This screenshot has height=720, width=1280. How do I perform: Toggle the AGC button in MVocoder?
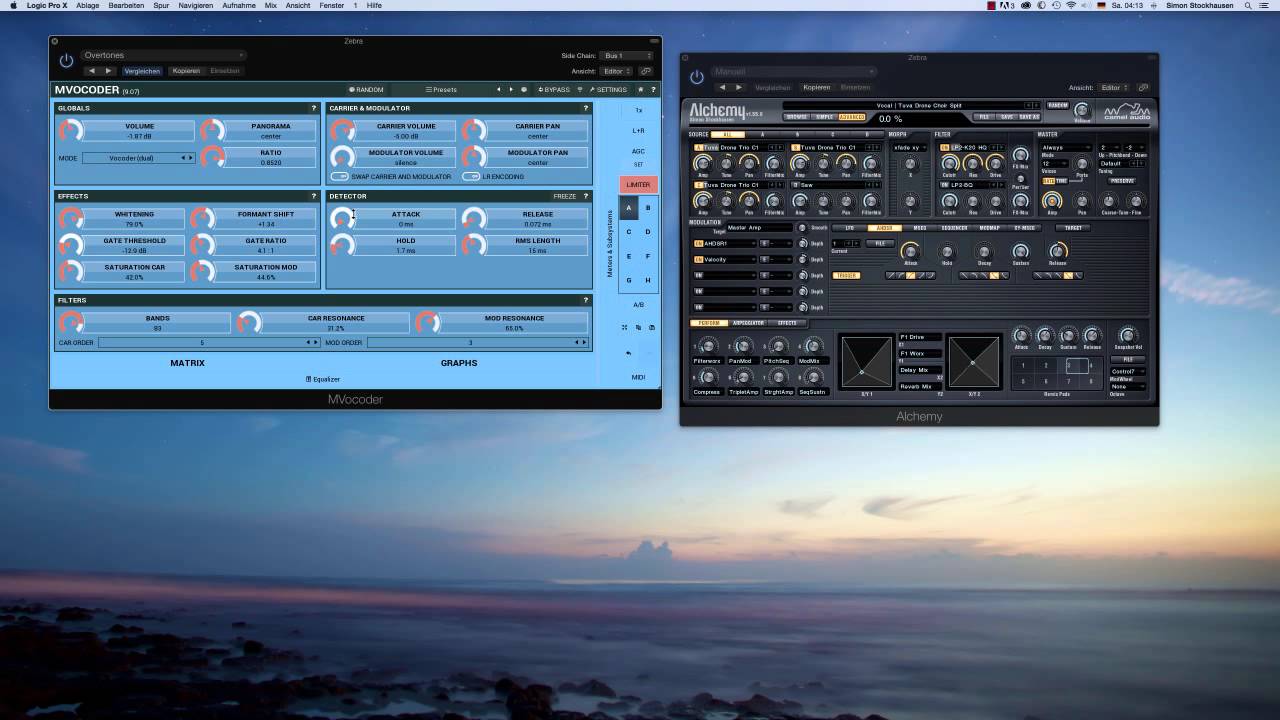click(638, 152)
